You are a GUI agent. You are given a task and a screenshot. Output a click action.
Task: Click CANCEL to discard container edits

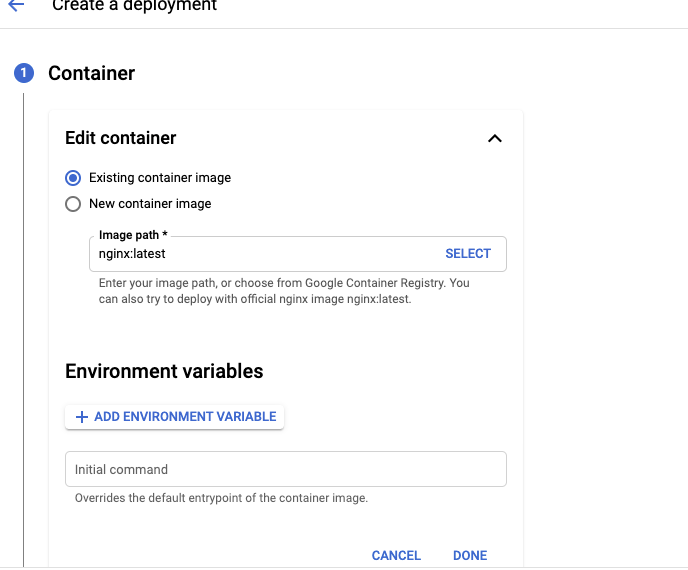pos(396,556)
